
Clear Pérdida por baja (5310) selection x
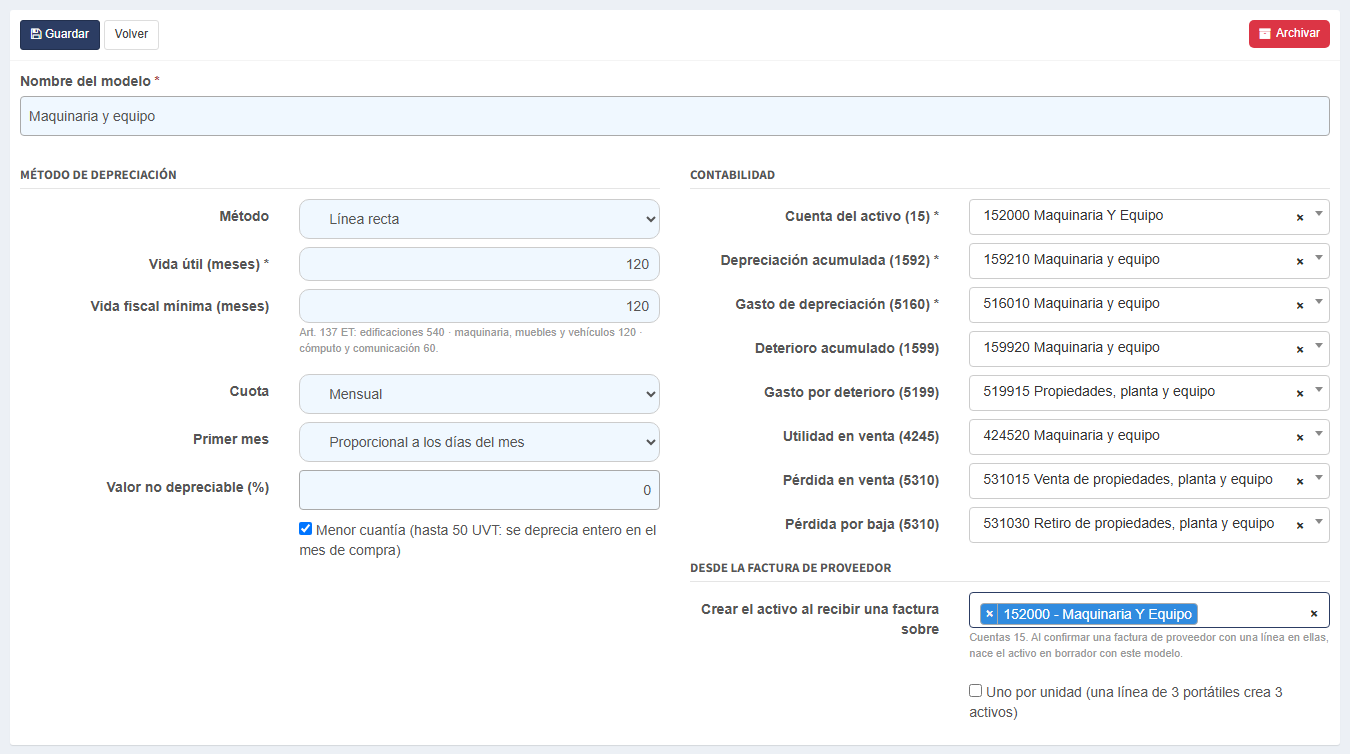pyautogui.click(x=1300, y=525)
